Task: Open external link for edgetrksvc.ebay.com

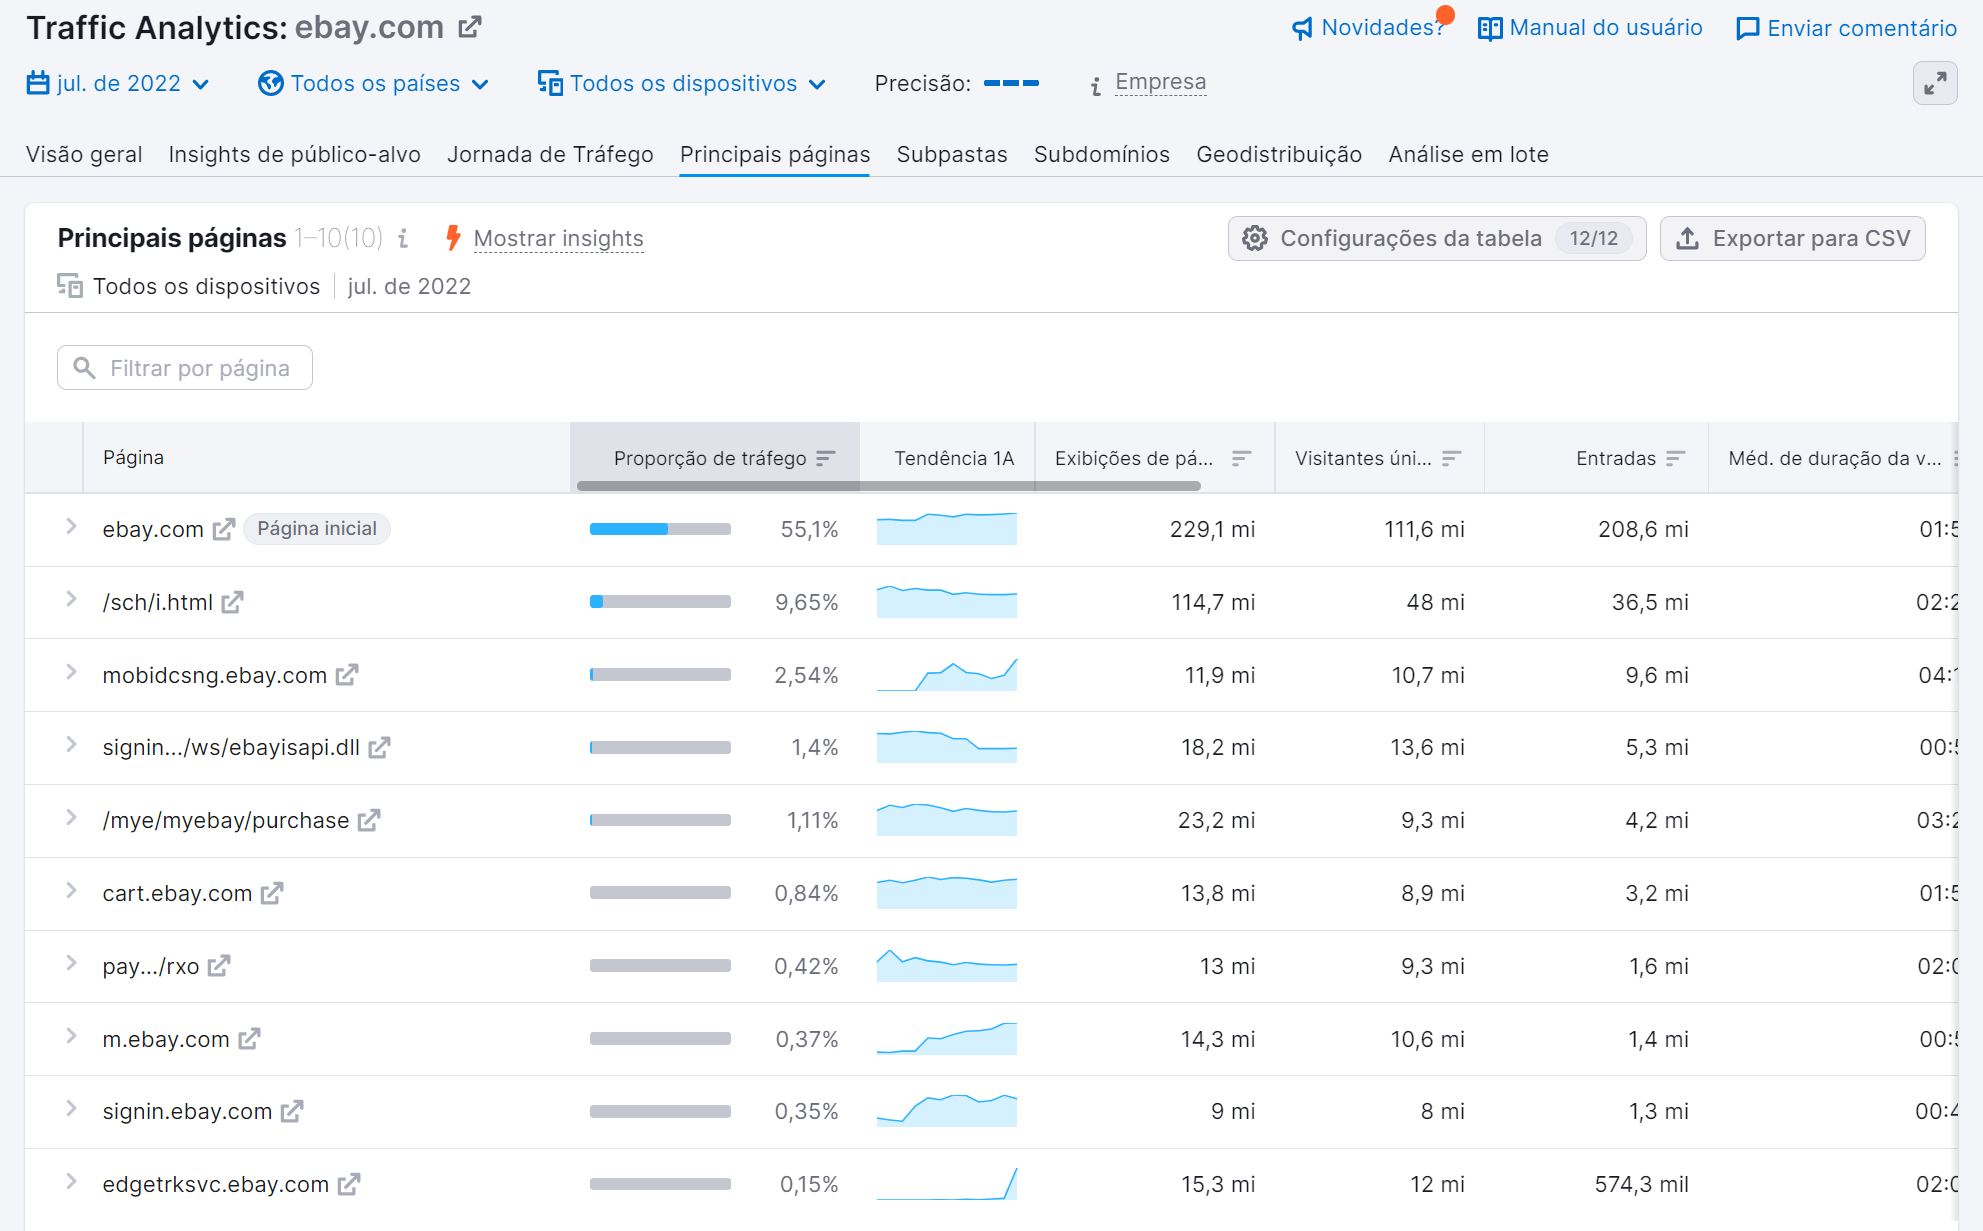Action: click(x=349, y=1184)
